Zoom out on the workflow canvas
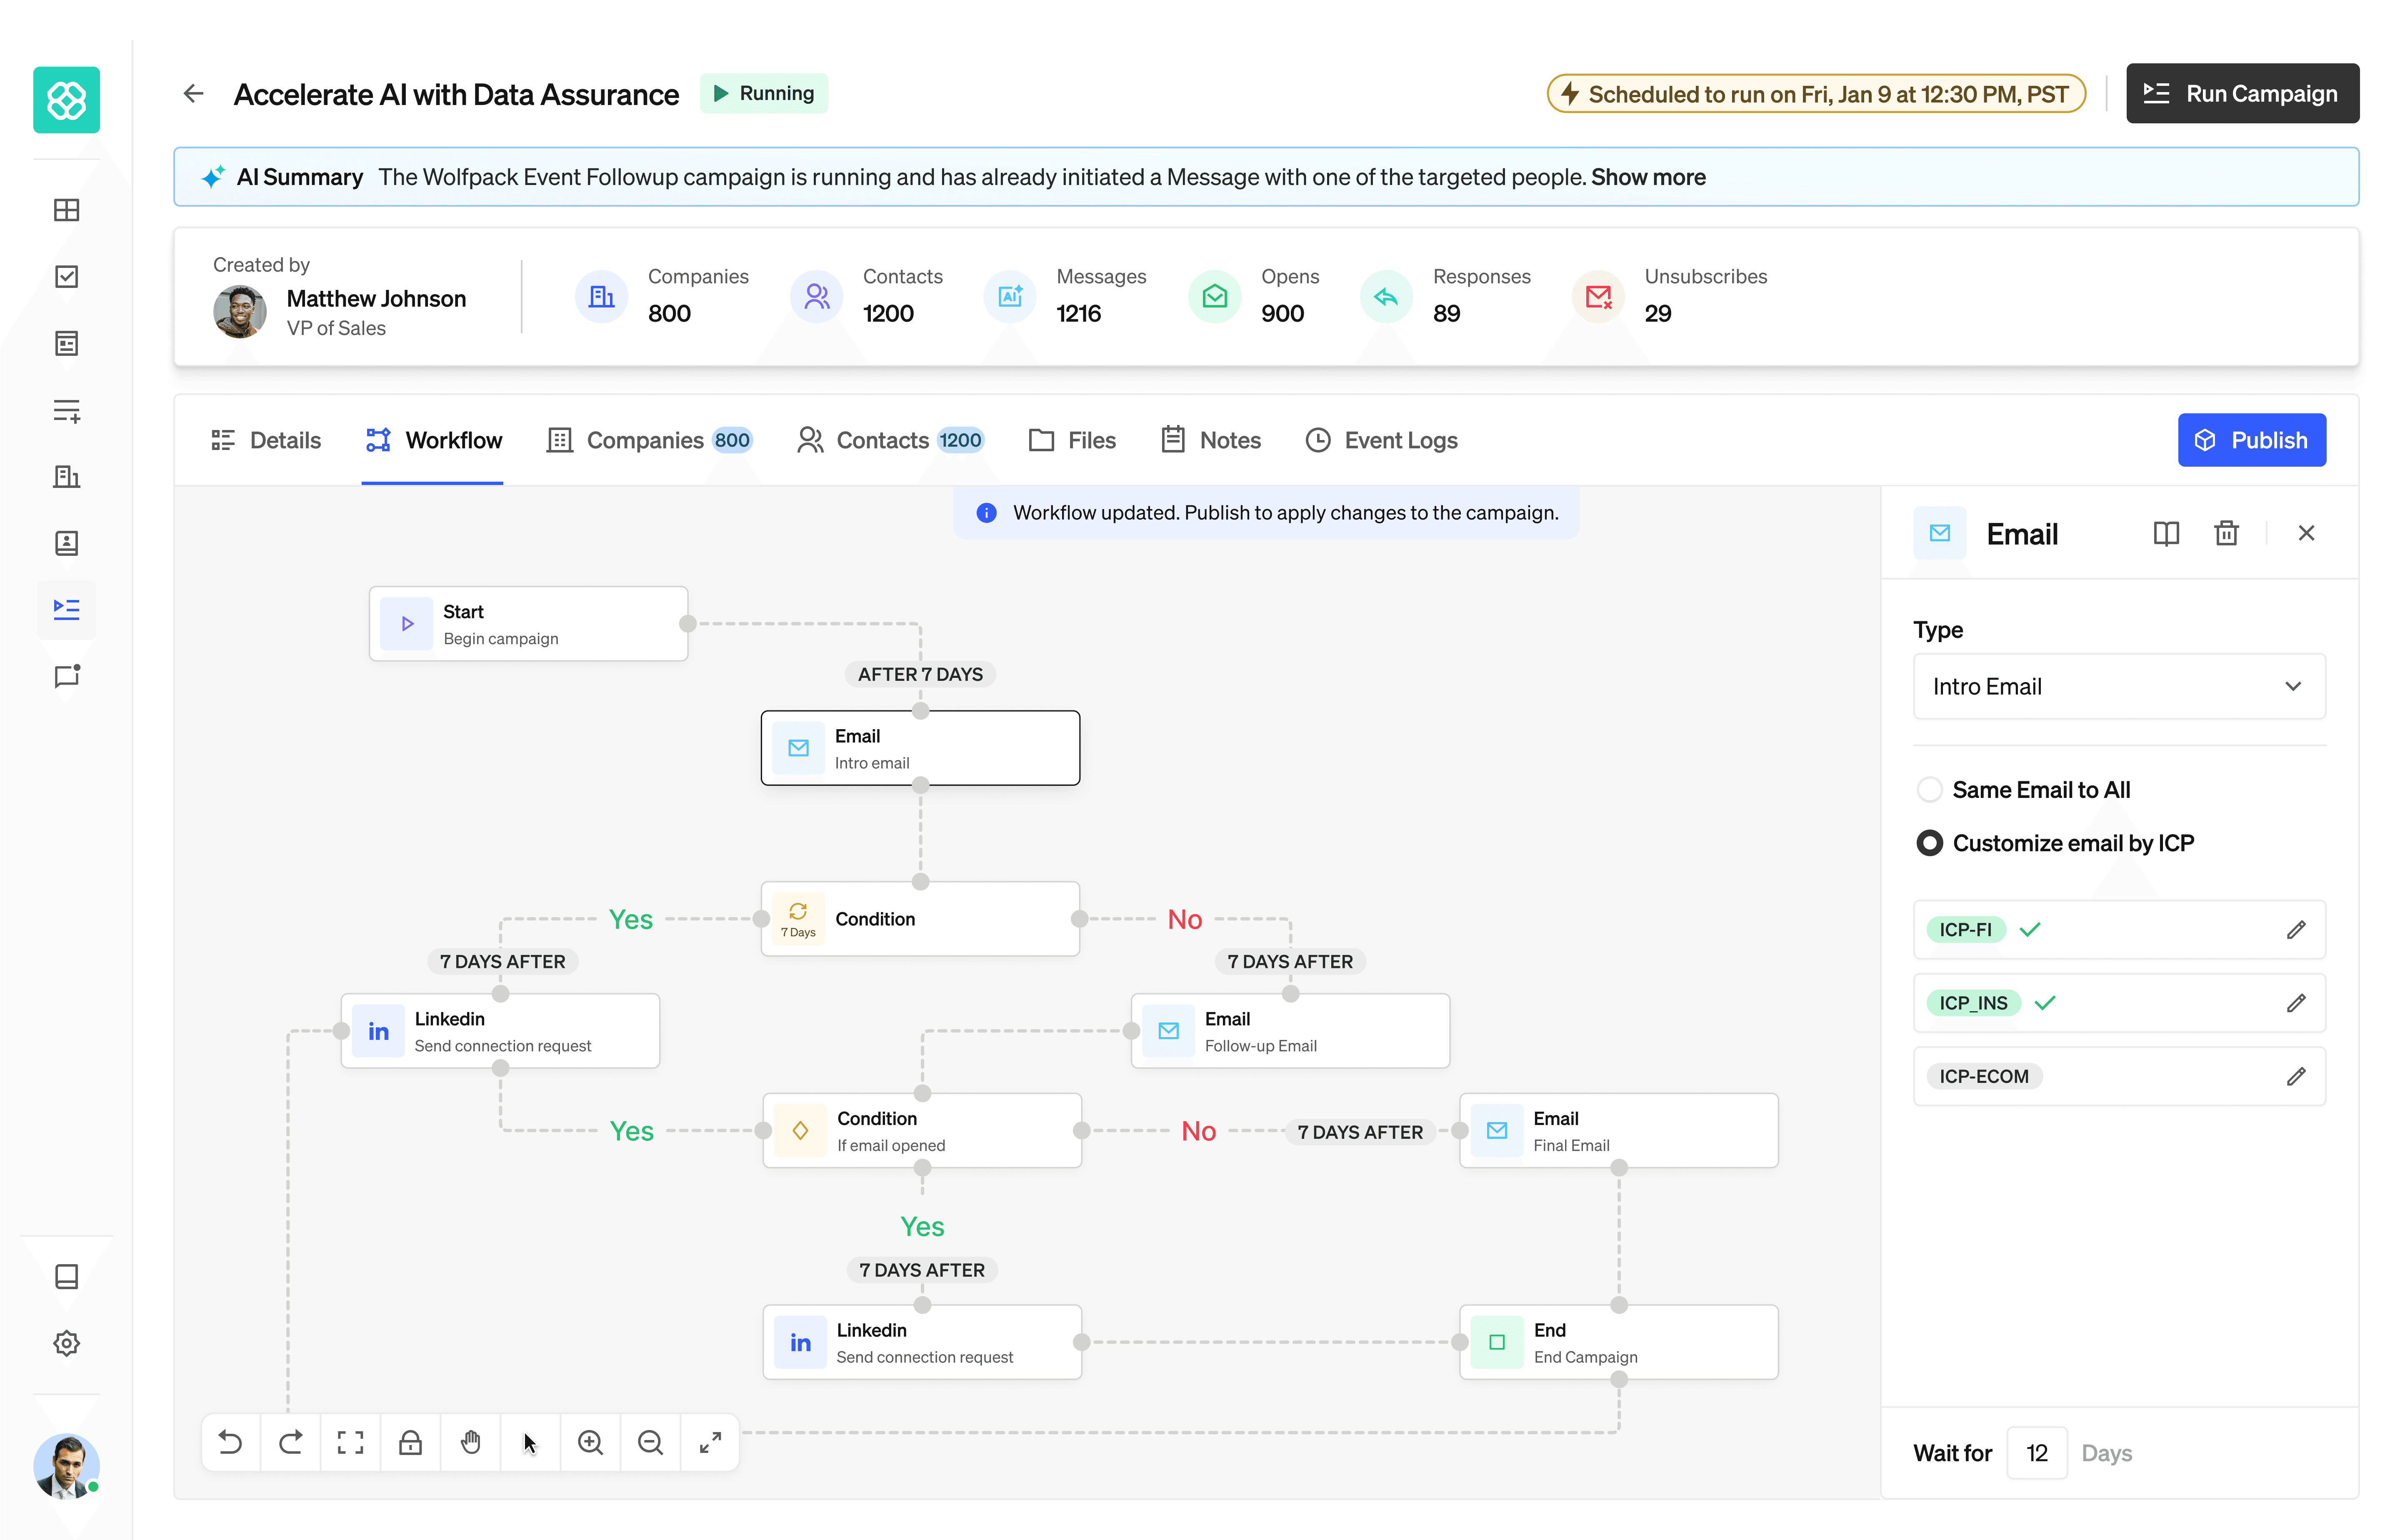The image size is (2400, 1540). tap(651, 1442)
